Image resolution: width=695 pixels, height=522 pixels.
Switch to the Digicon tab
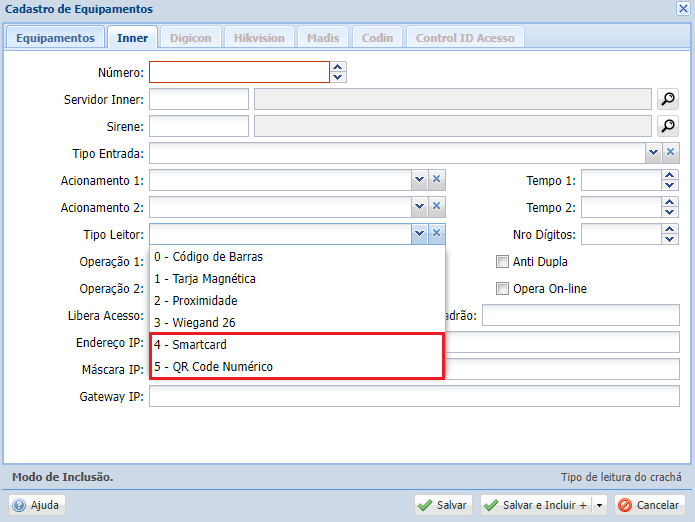191,38
